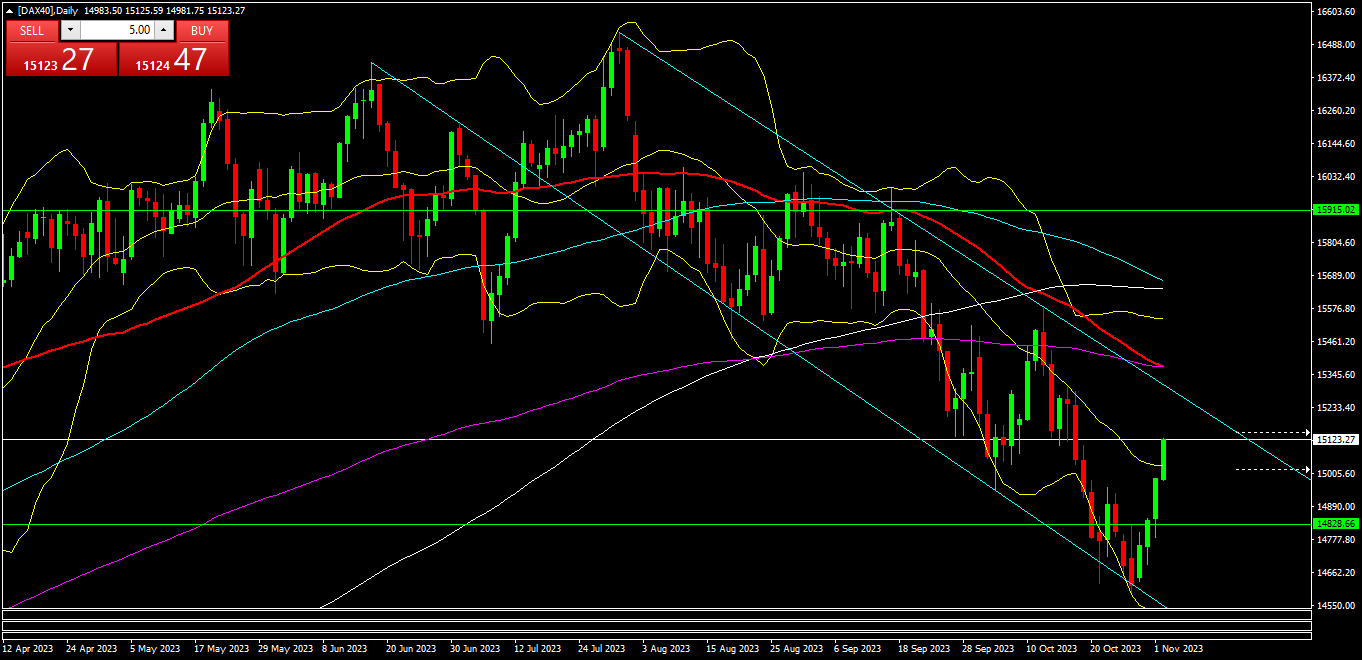Click the SELL button
This screenshot has width=1362, height=660.
32,30
